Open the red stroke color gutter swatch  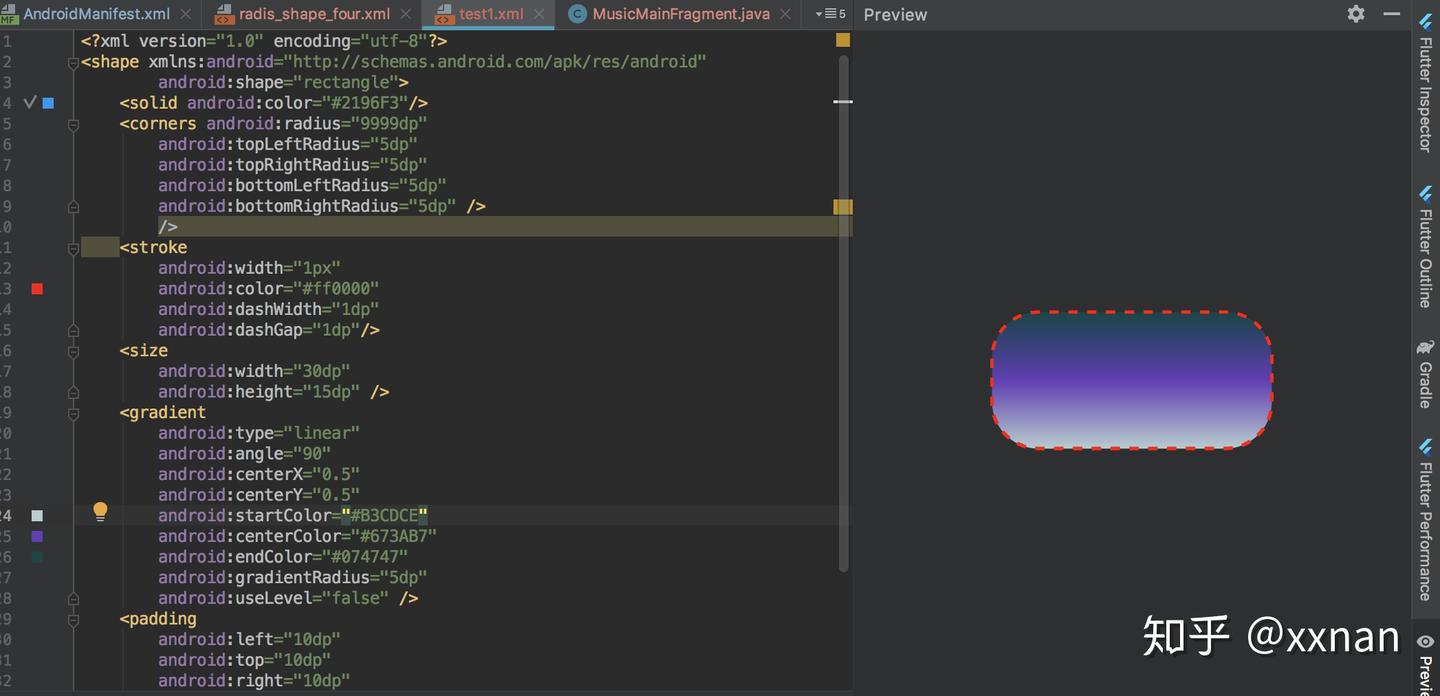pyautogui.click(x=37, y=289)
